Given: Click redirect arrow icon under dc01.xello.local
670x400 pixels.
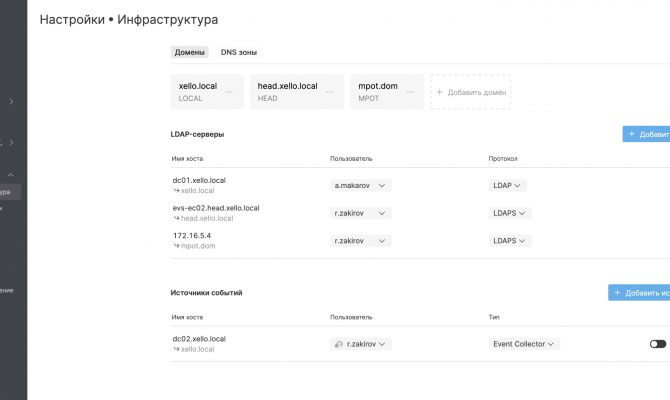Looking at the screenshot, I should [x=176, y=190].
